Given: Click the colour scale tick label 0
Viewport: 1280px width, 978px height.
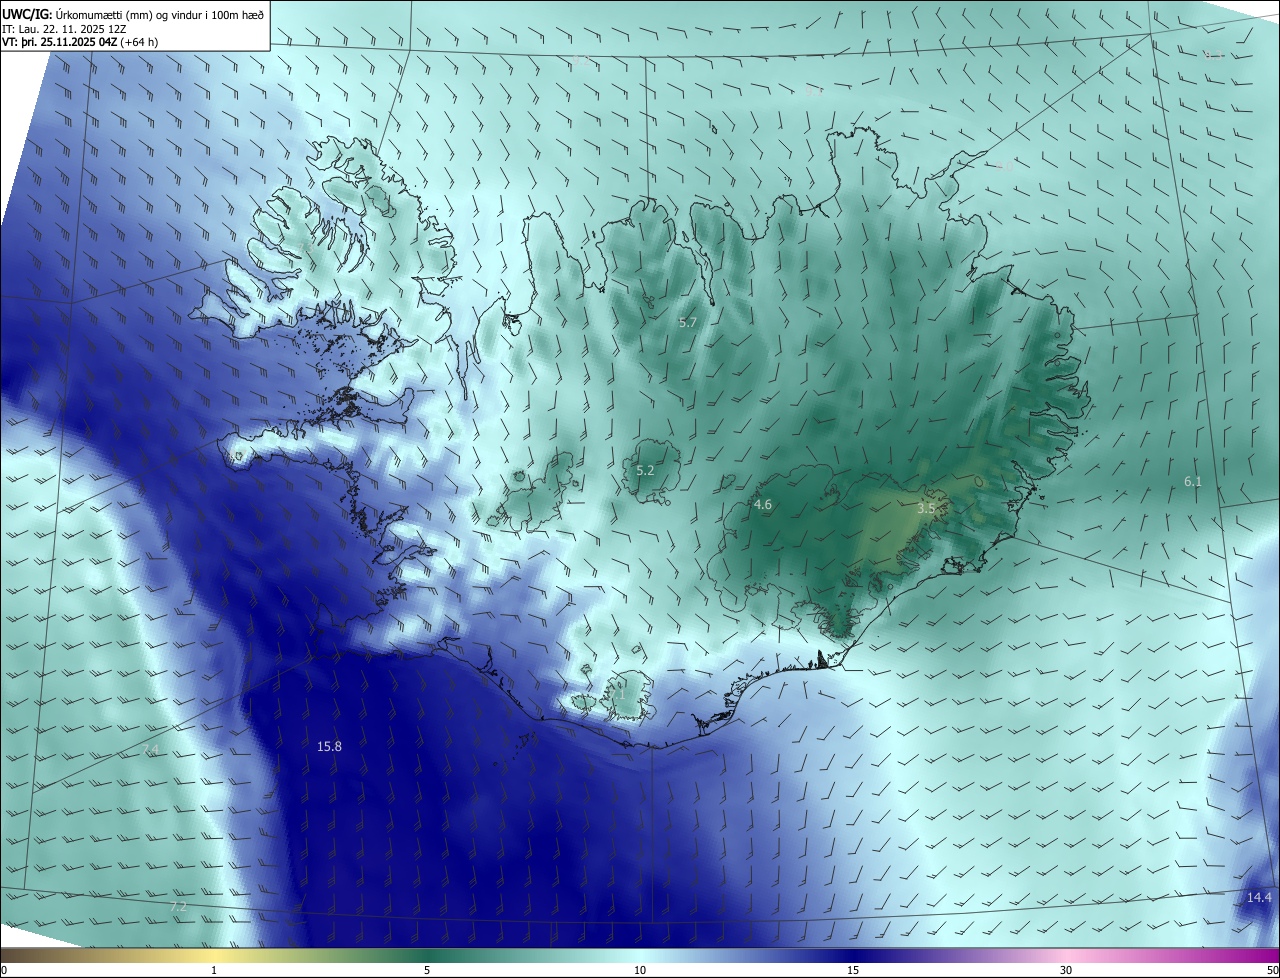Looking at the screenshot, I should (x=4, y=970).
